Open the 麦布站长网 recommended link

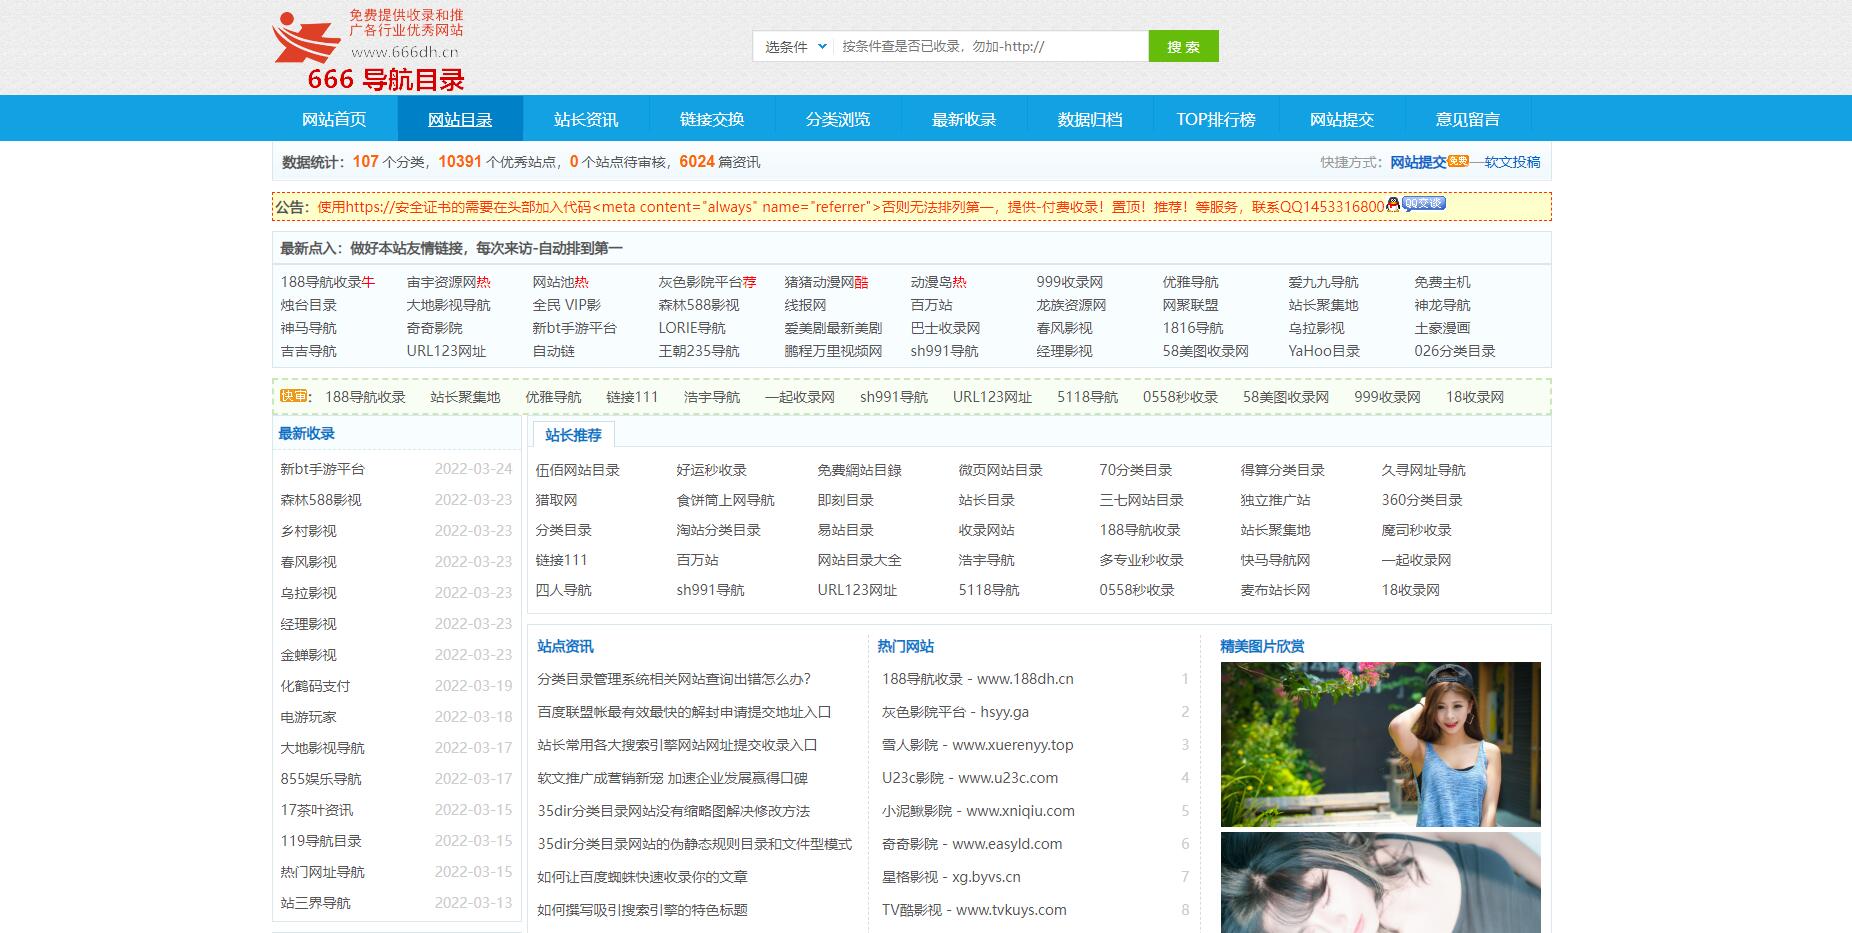click(1275, 590)
